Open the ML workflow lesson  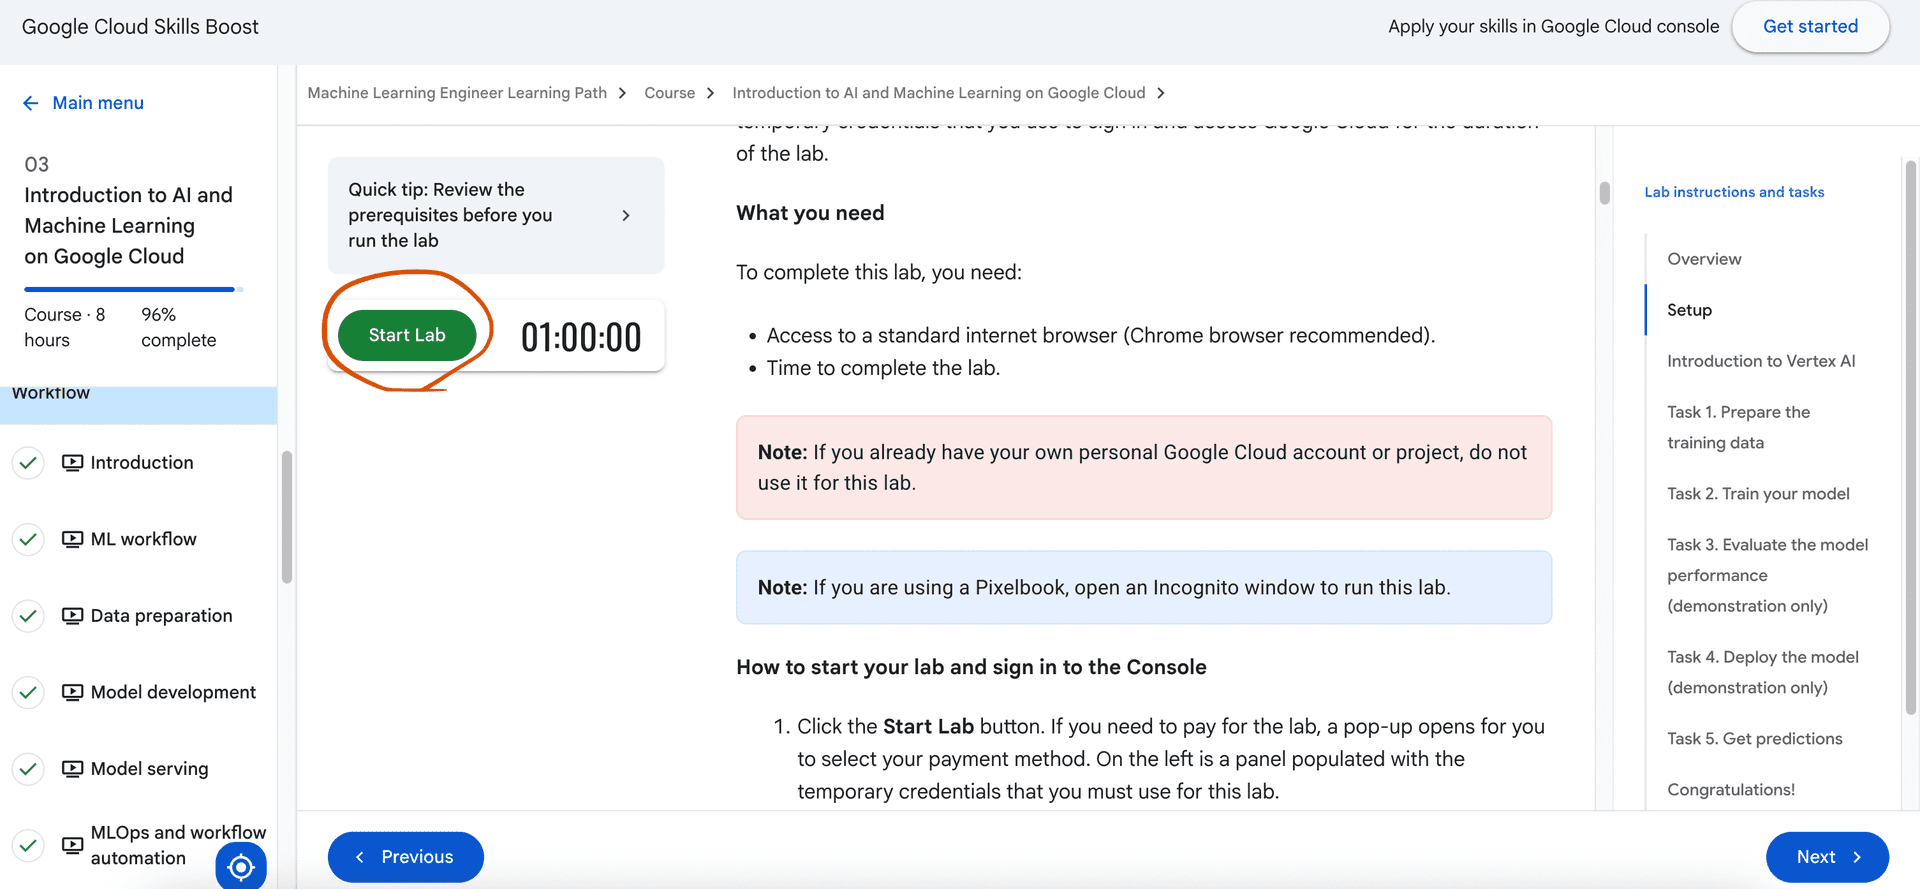click(x=143, y=539)
